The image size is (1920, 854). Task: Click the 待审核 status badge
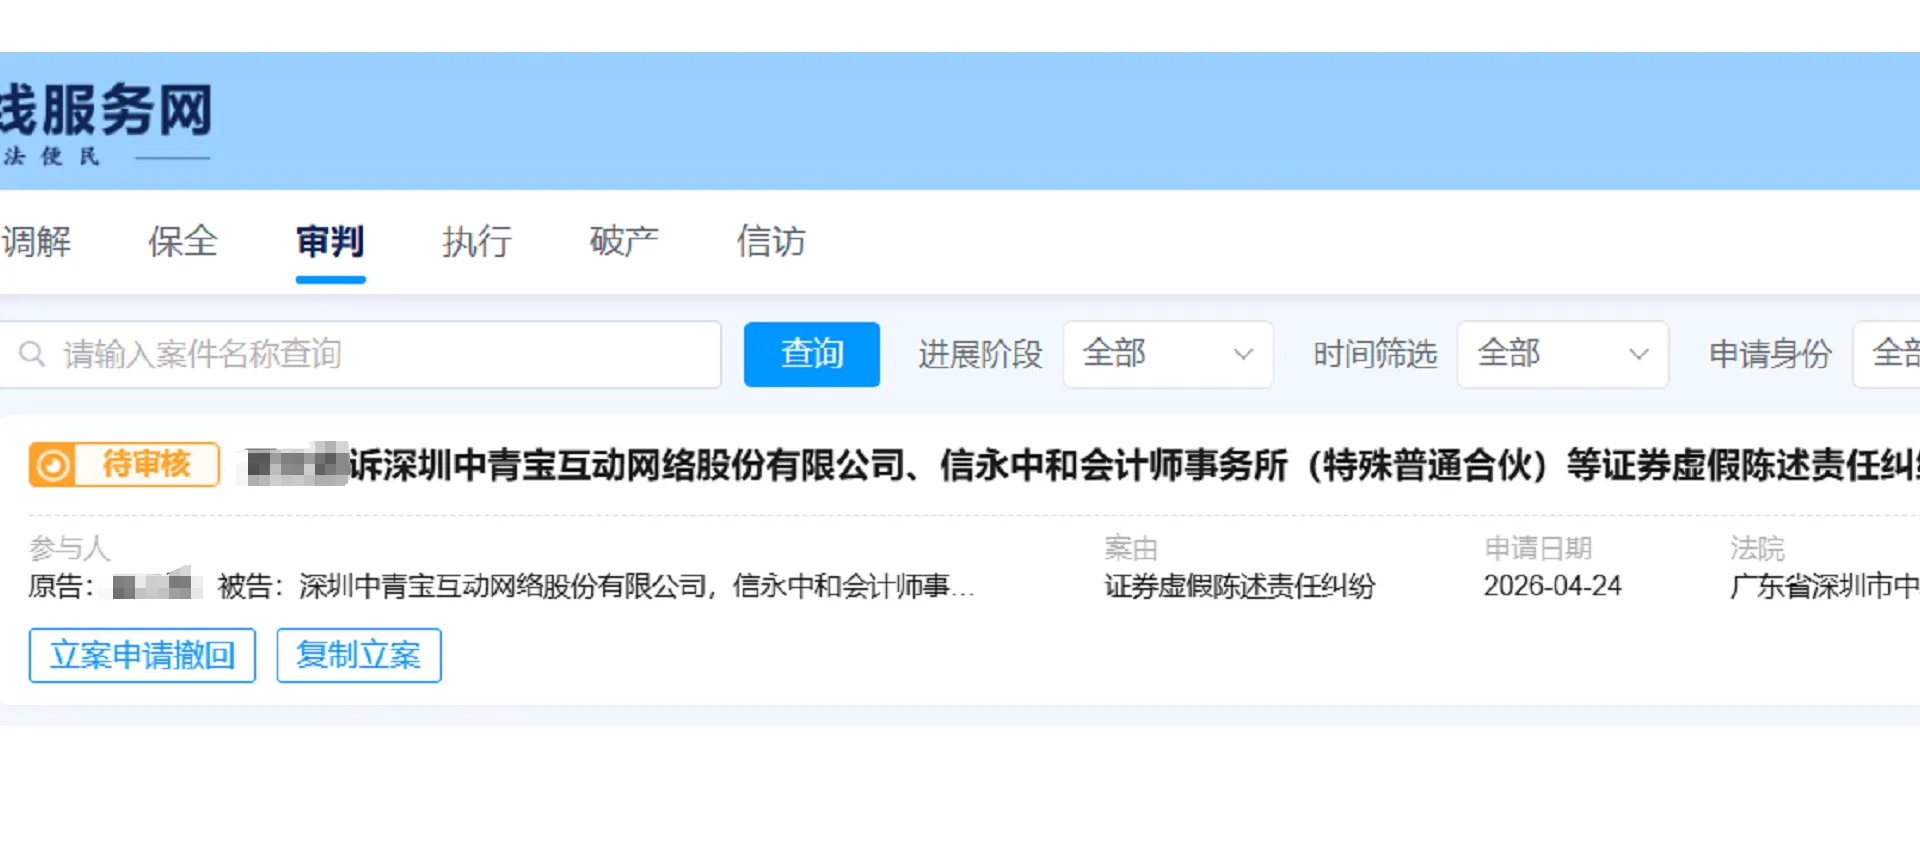[x=124, y=464]
